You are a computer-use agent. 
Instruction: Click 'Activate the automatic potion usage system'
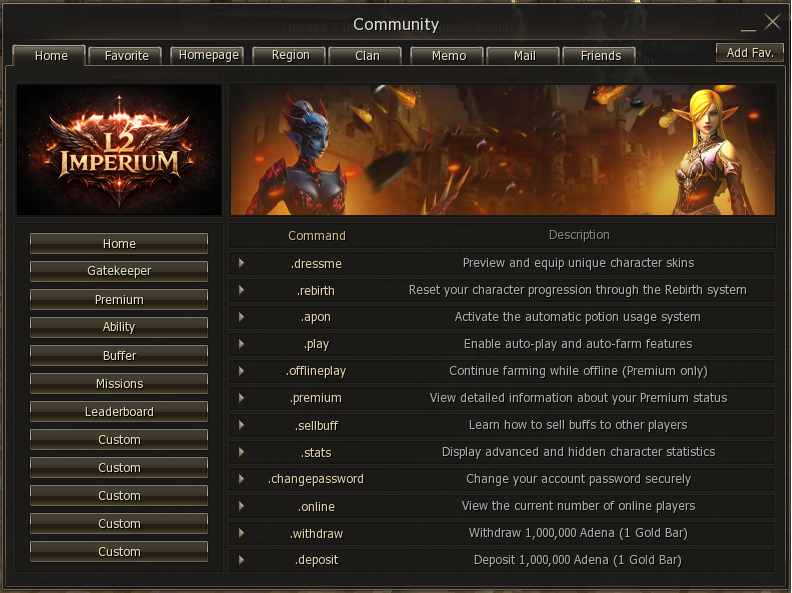577,317
